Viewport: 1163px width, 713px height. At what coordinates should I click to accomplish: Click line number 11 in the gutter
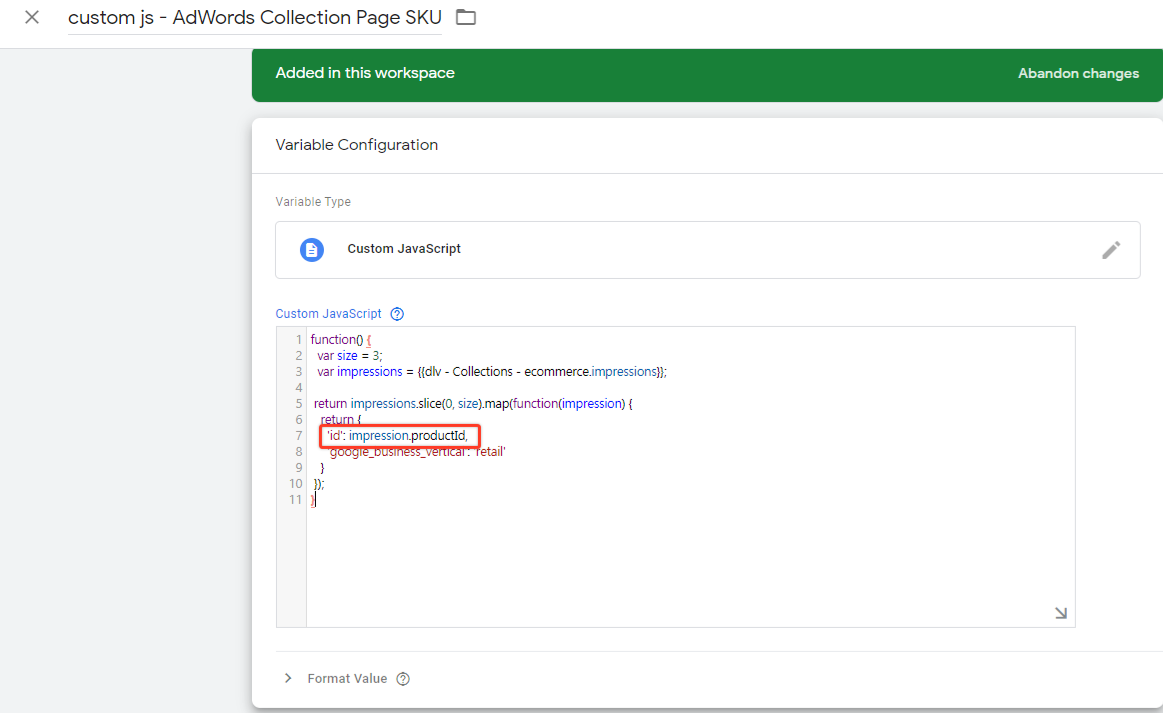295,499
